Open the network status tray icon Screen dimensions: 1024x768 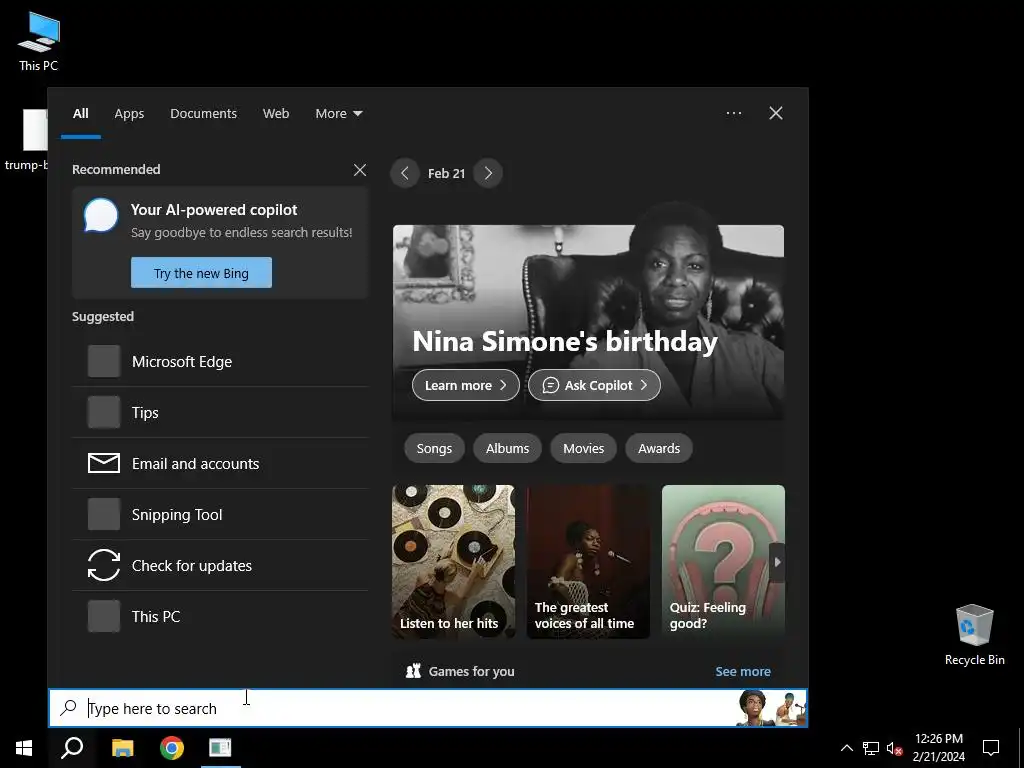click(871, 748)
